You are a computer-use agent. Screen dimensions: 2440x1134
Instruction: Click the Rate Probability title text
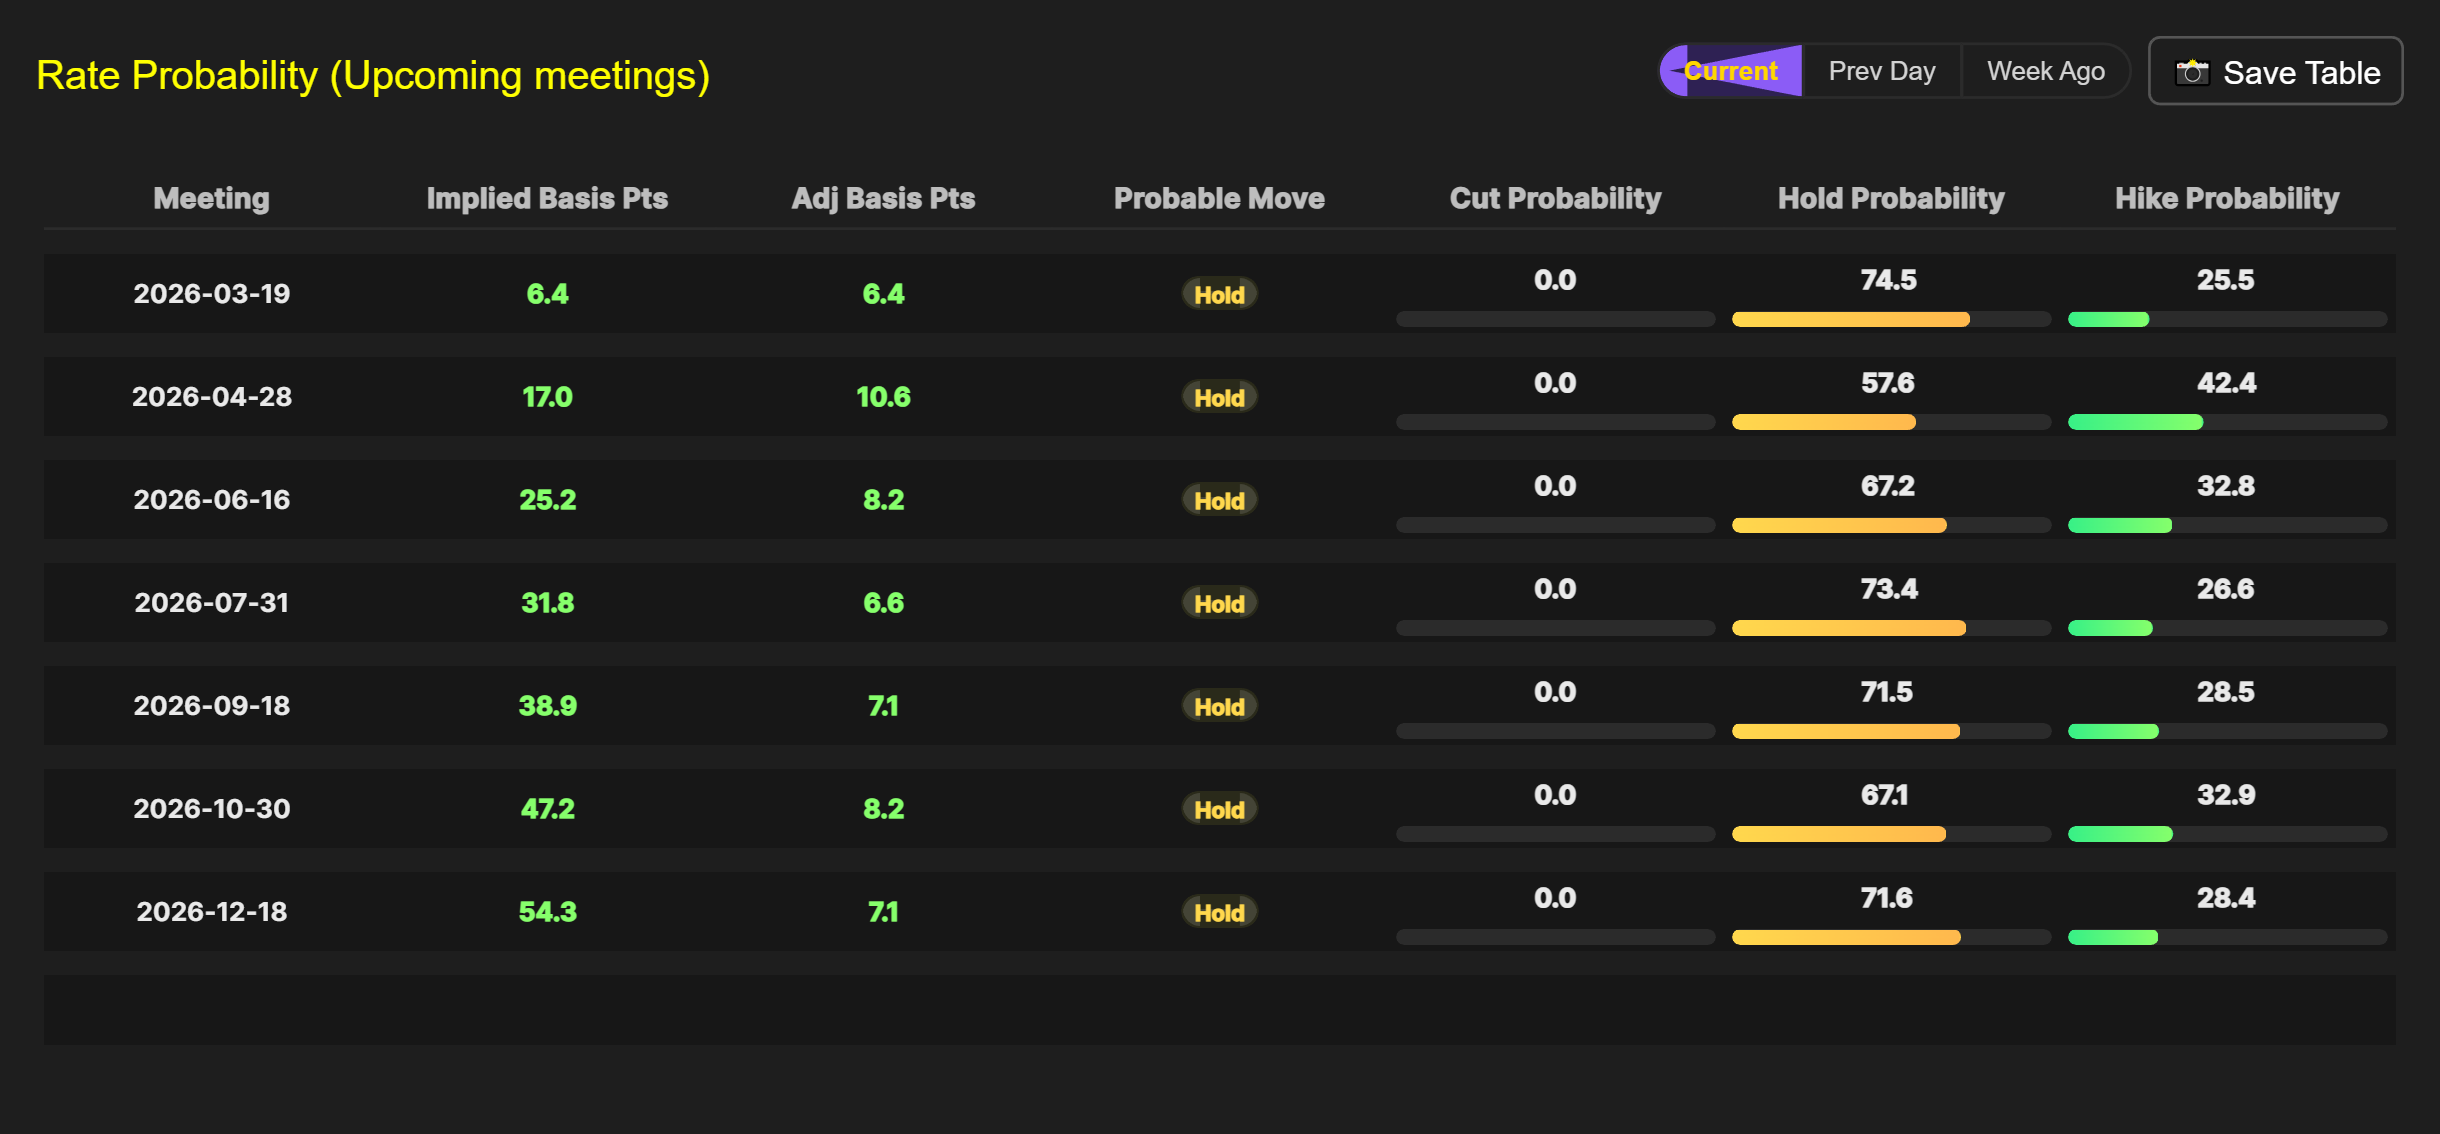point(373,76)
